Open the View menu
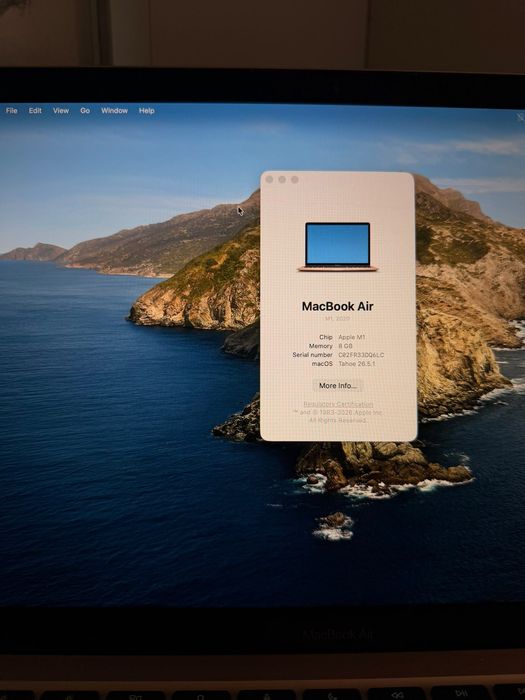 pos(61,111)
